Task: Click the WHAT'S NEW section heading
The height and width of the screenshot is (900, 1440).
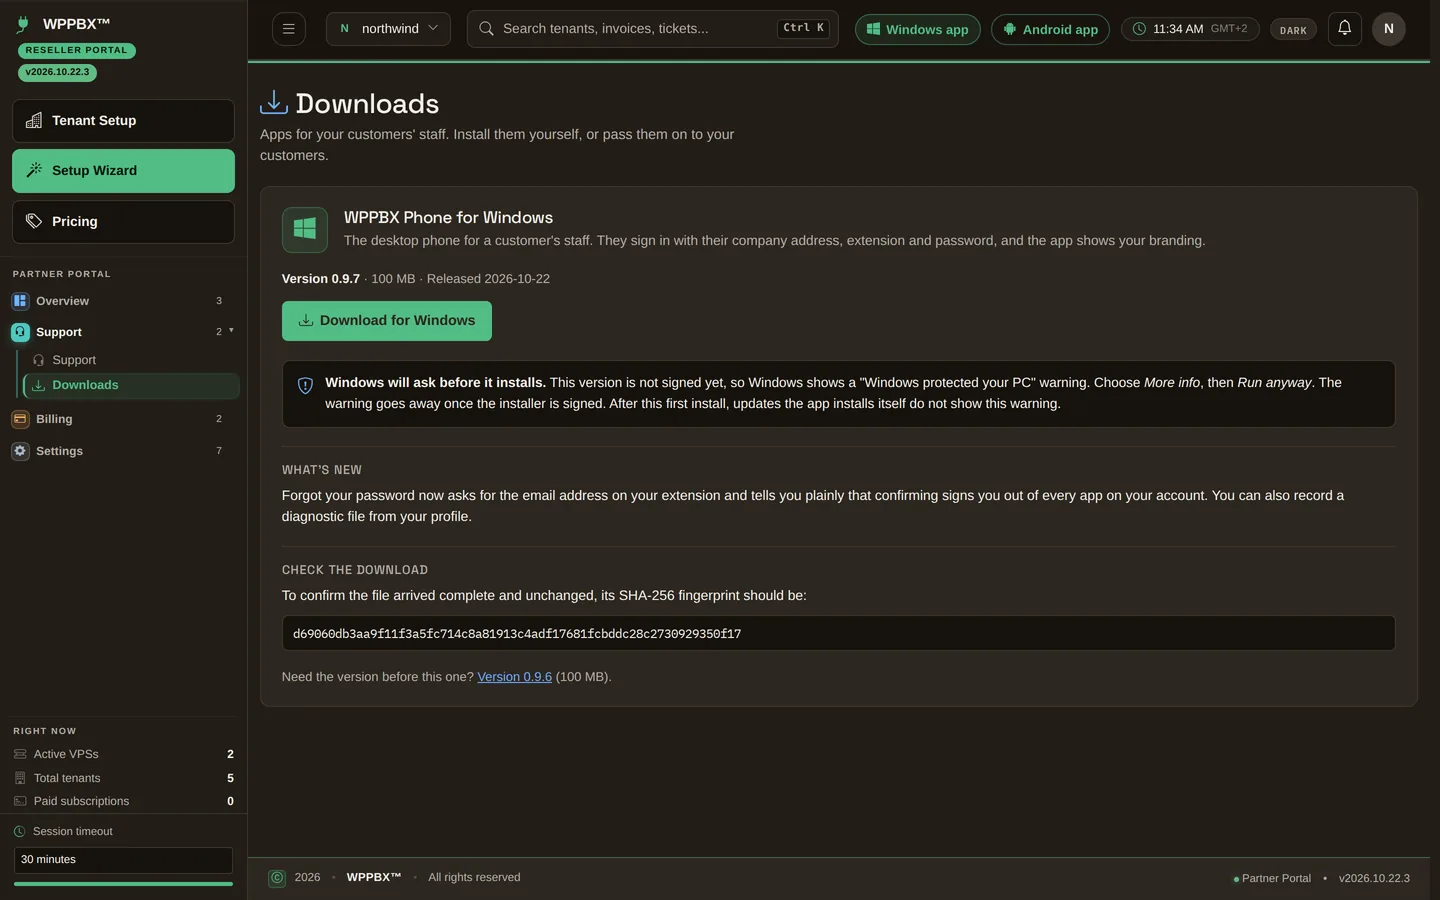Action: 322,470
